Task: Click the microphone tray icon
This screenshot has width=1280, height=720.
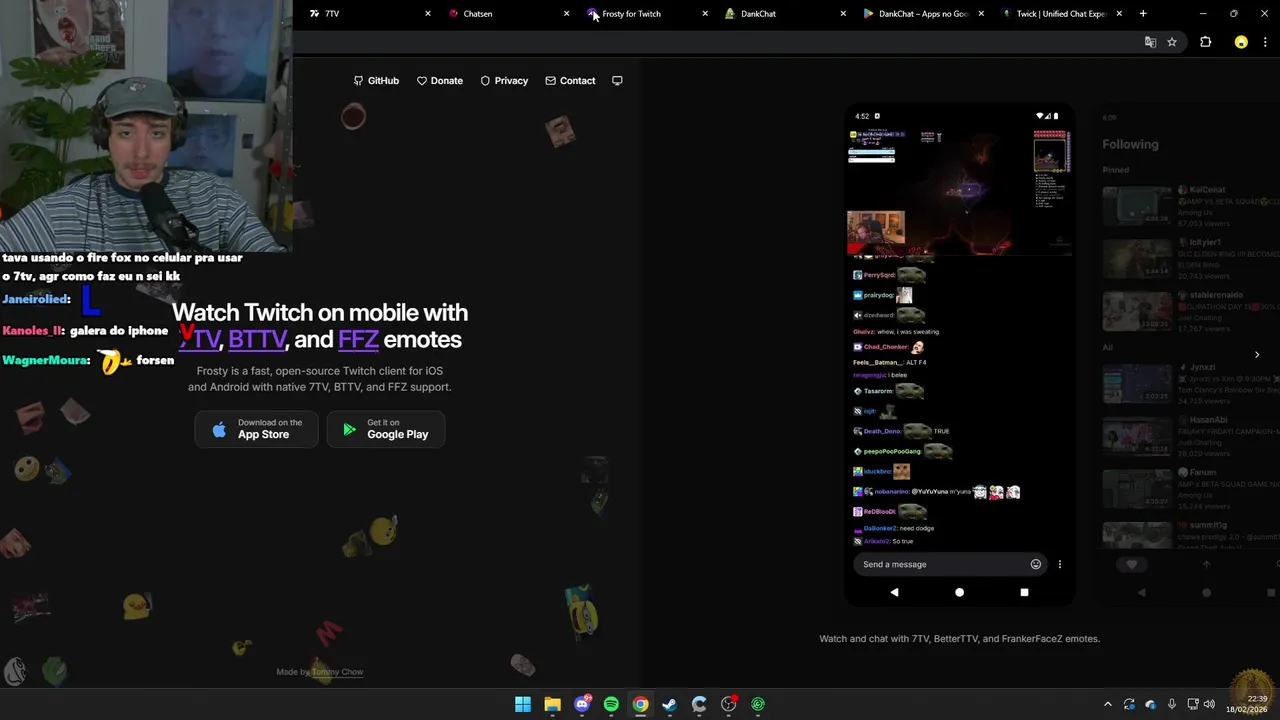Action: coord(1171,704)
